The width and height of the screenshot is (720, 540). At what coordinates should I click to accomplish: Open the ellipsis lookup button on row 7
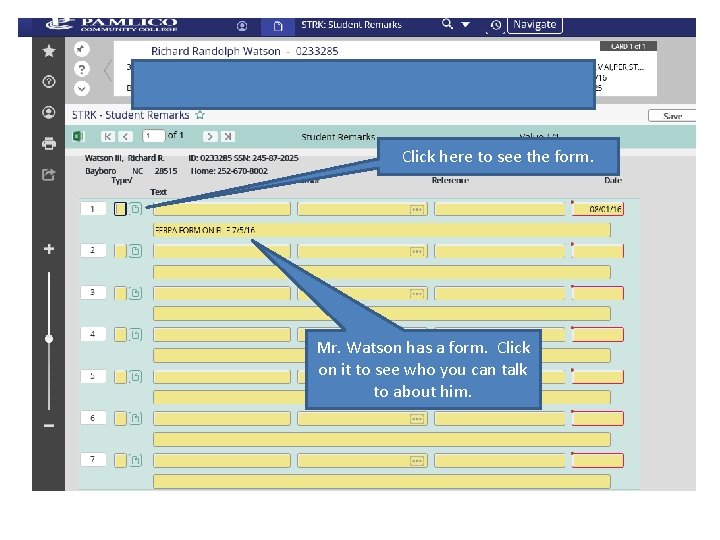[x=416, y=461]
